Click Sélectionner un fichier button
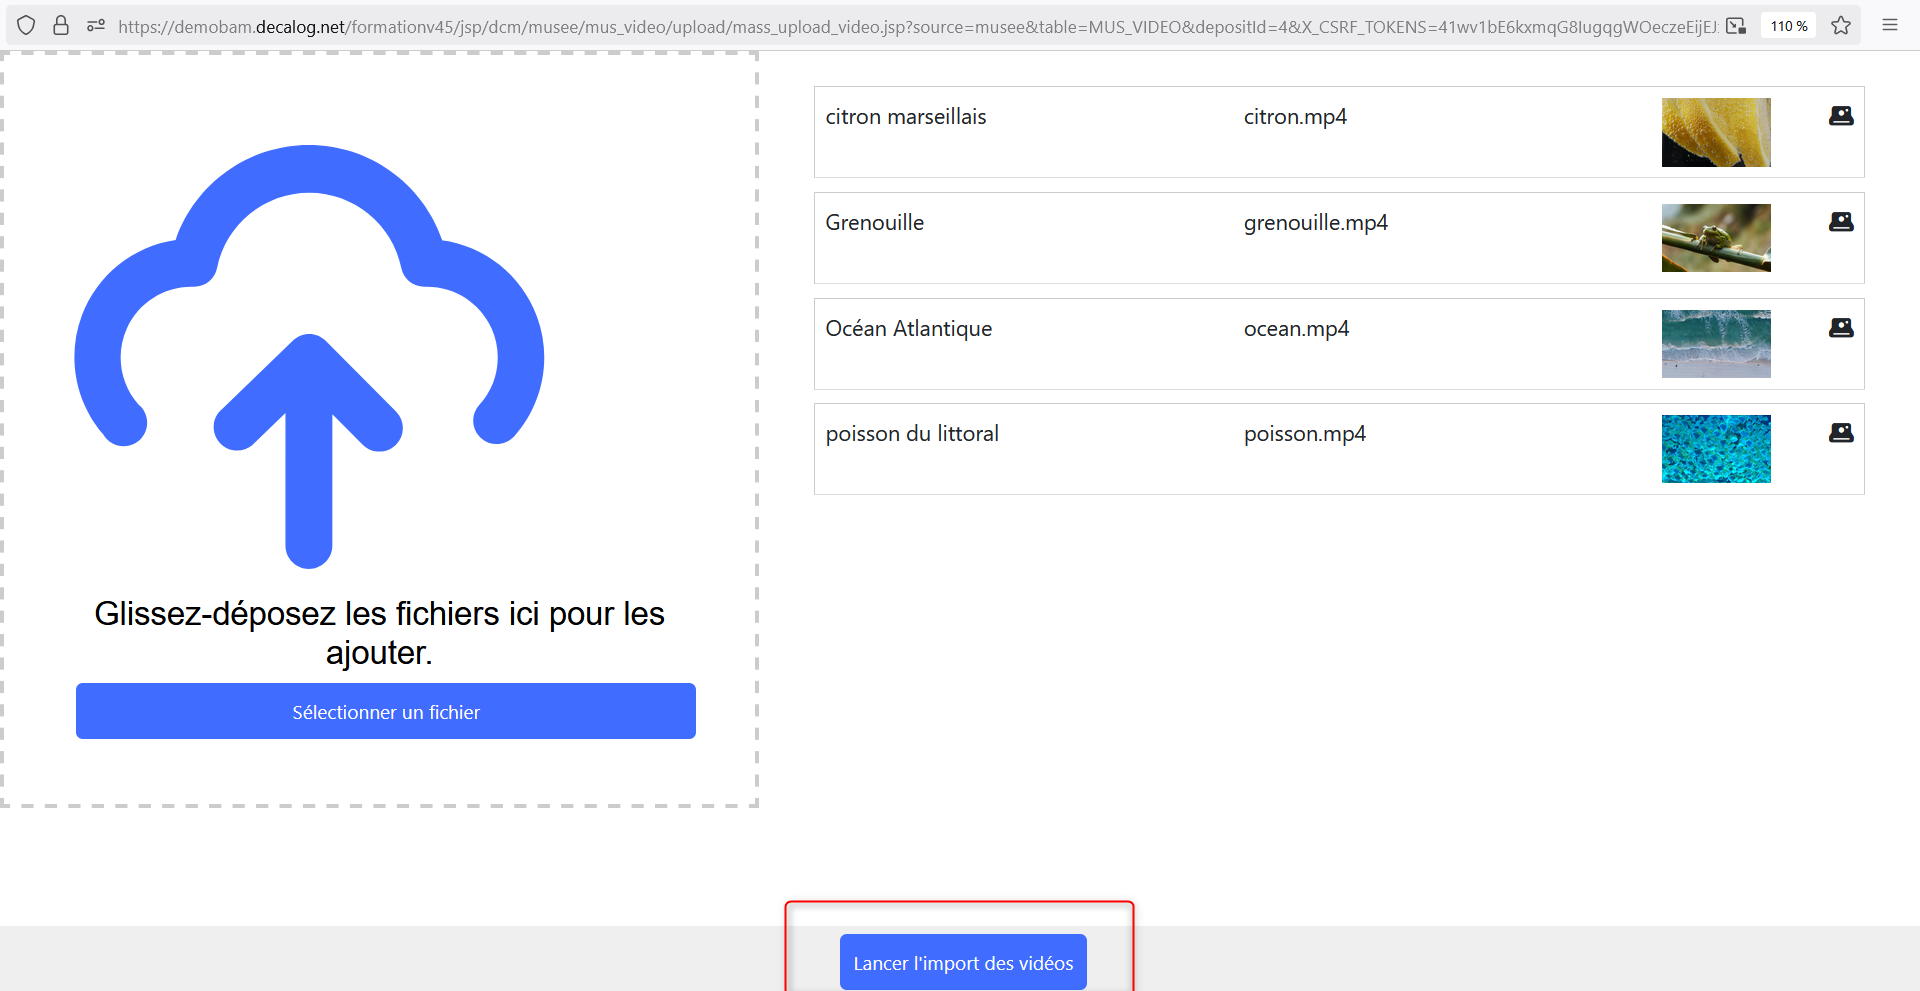 tap(386, 711)
